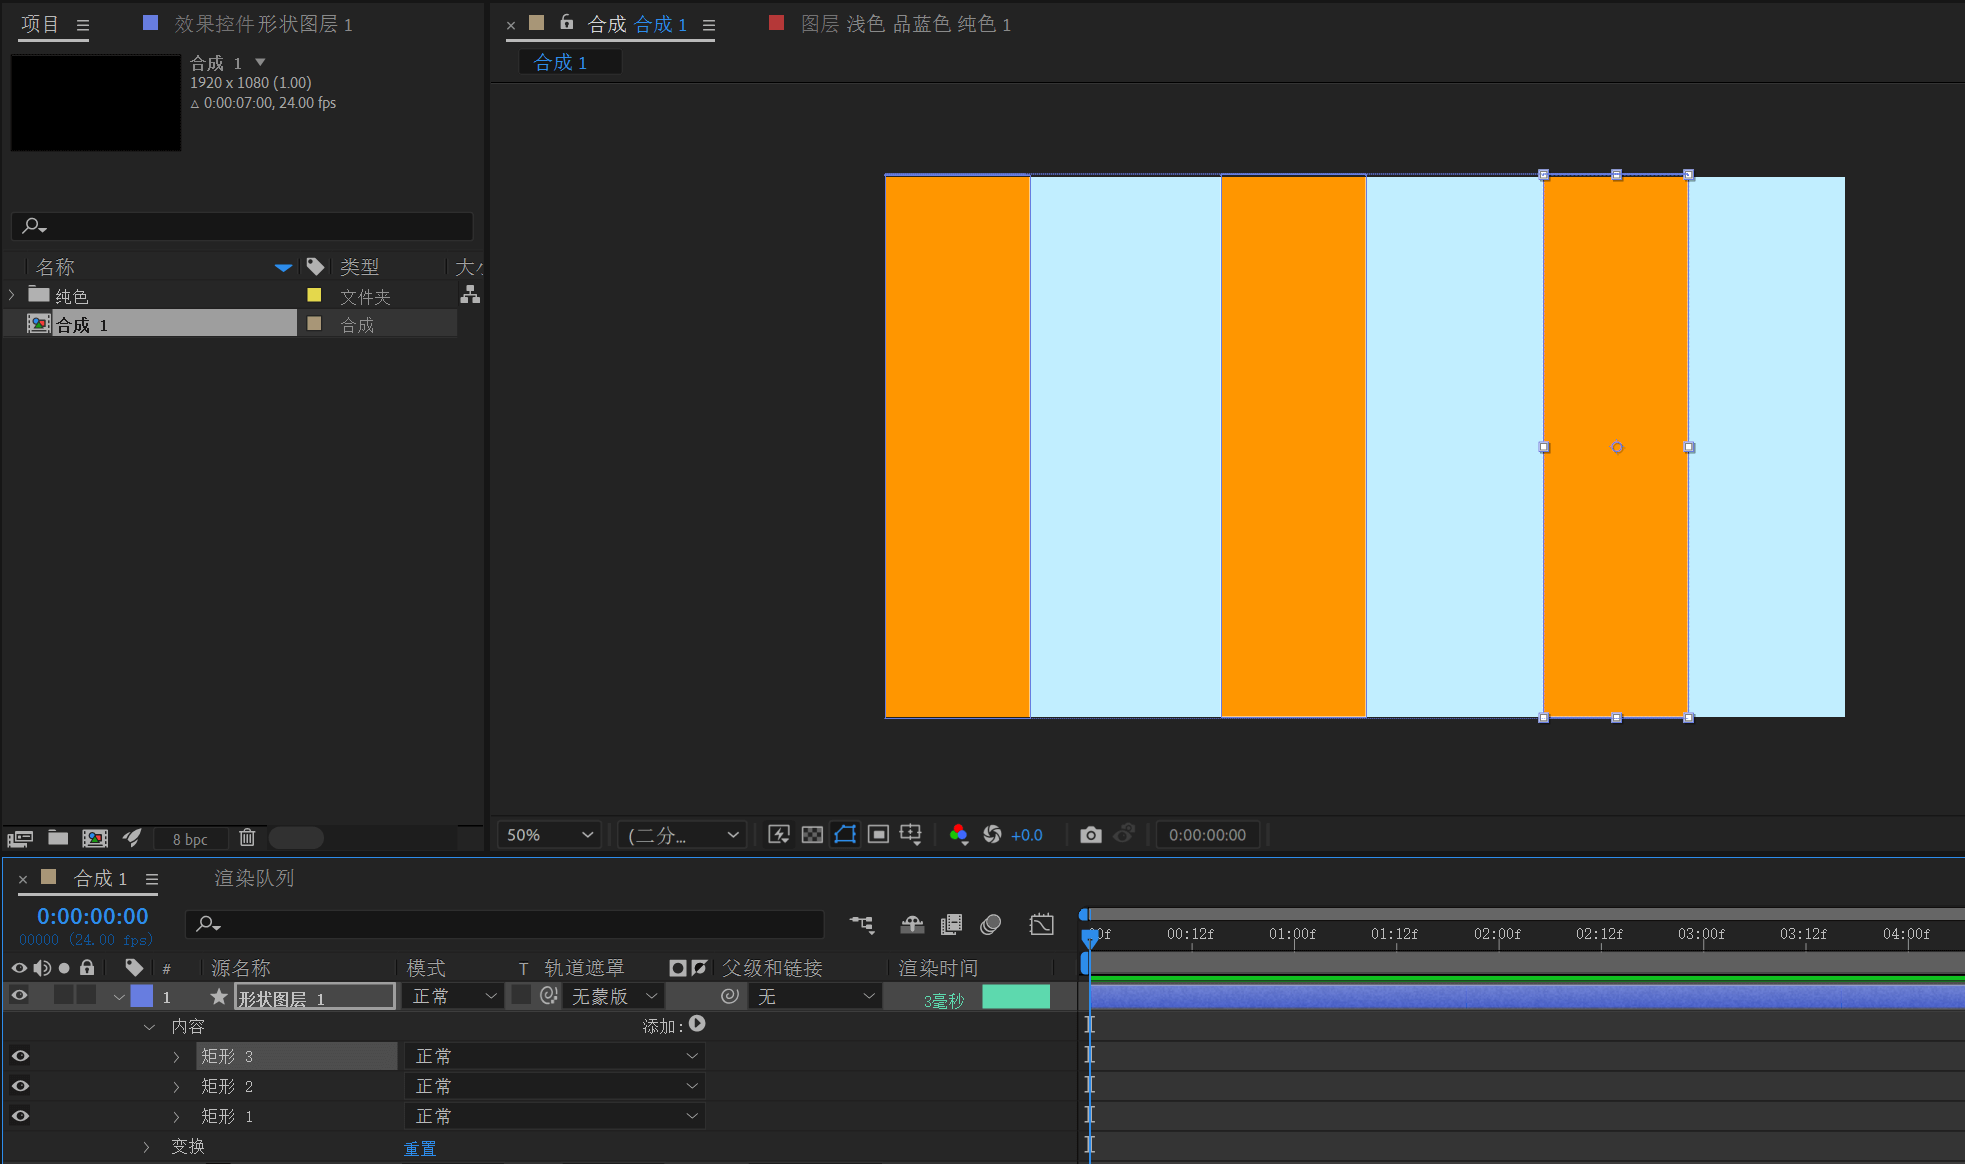The image size is (1965, 1164).
Task: Click the lock icon on composition viewer tab
Action: [566, 22]
